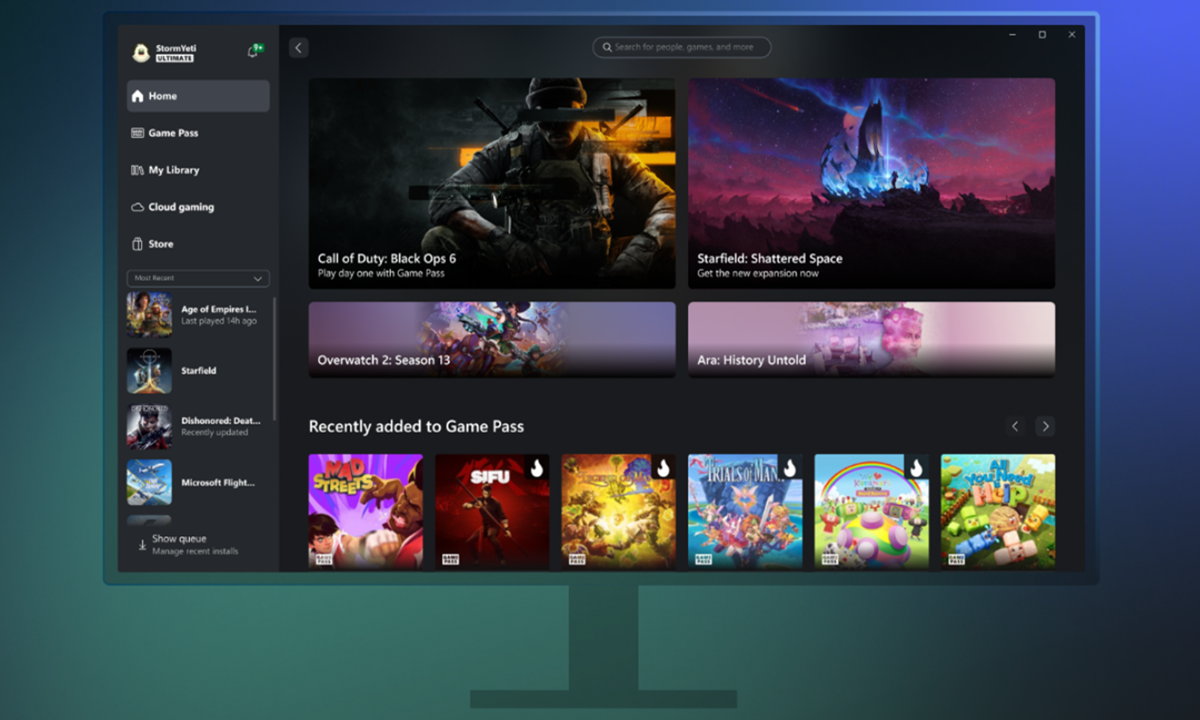Click the left chevron of the carousel
This screenshot has height=720, width=1200.
pos(1015,426)
